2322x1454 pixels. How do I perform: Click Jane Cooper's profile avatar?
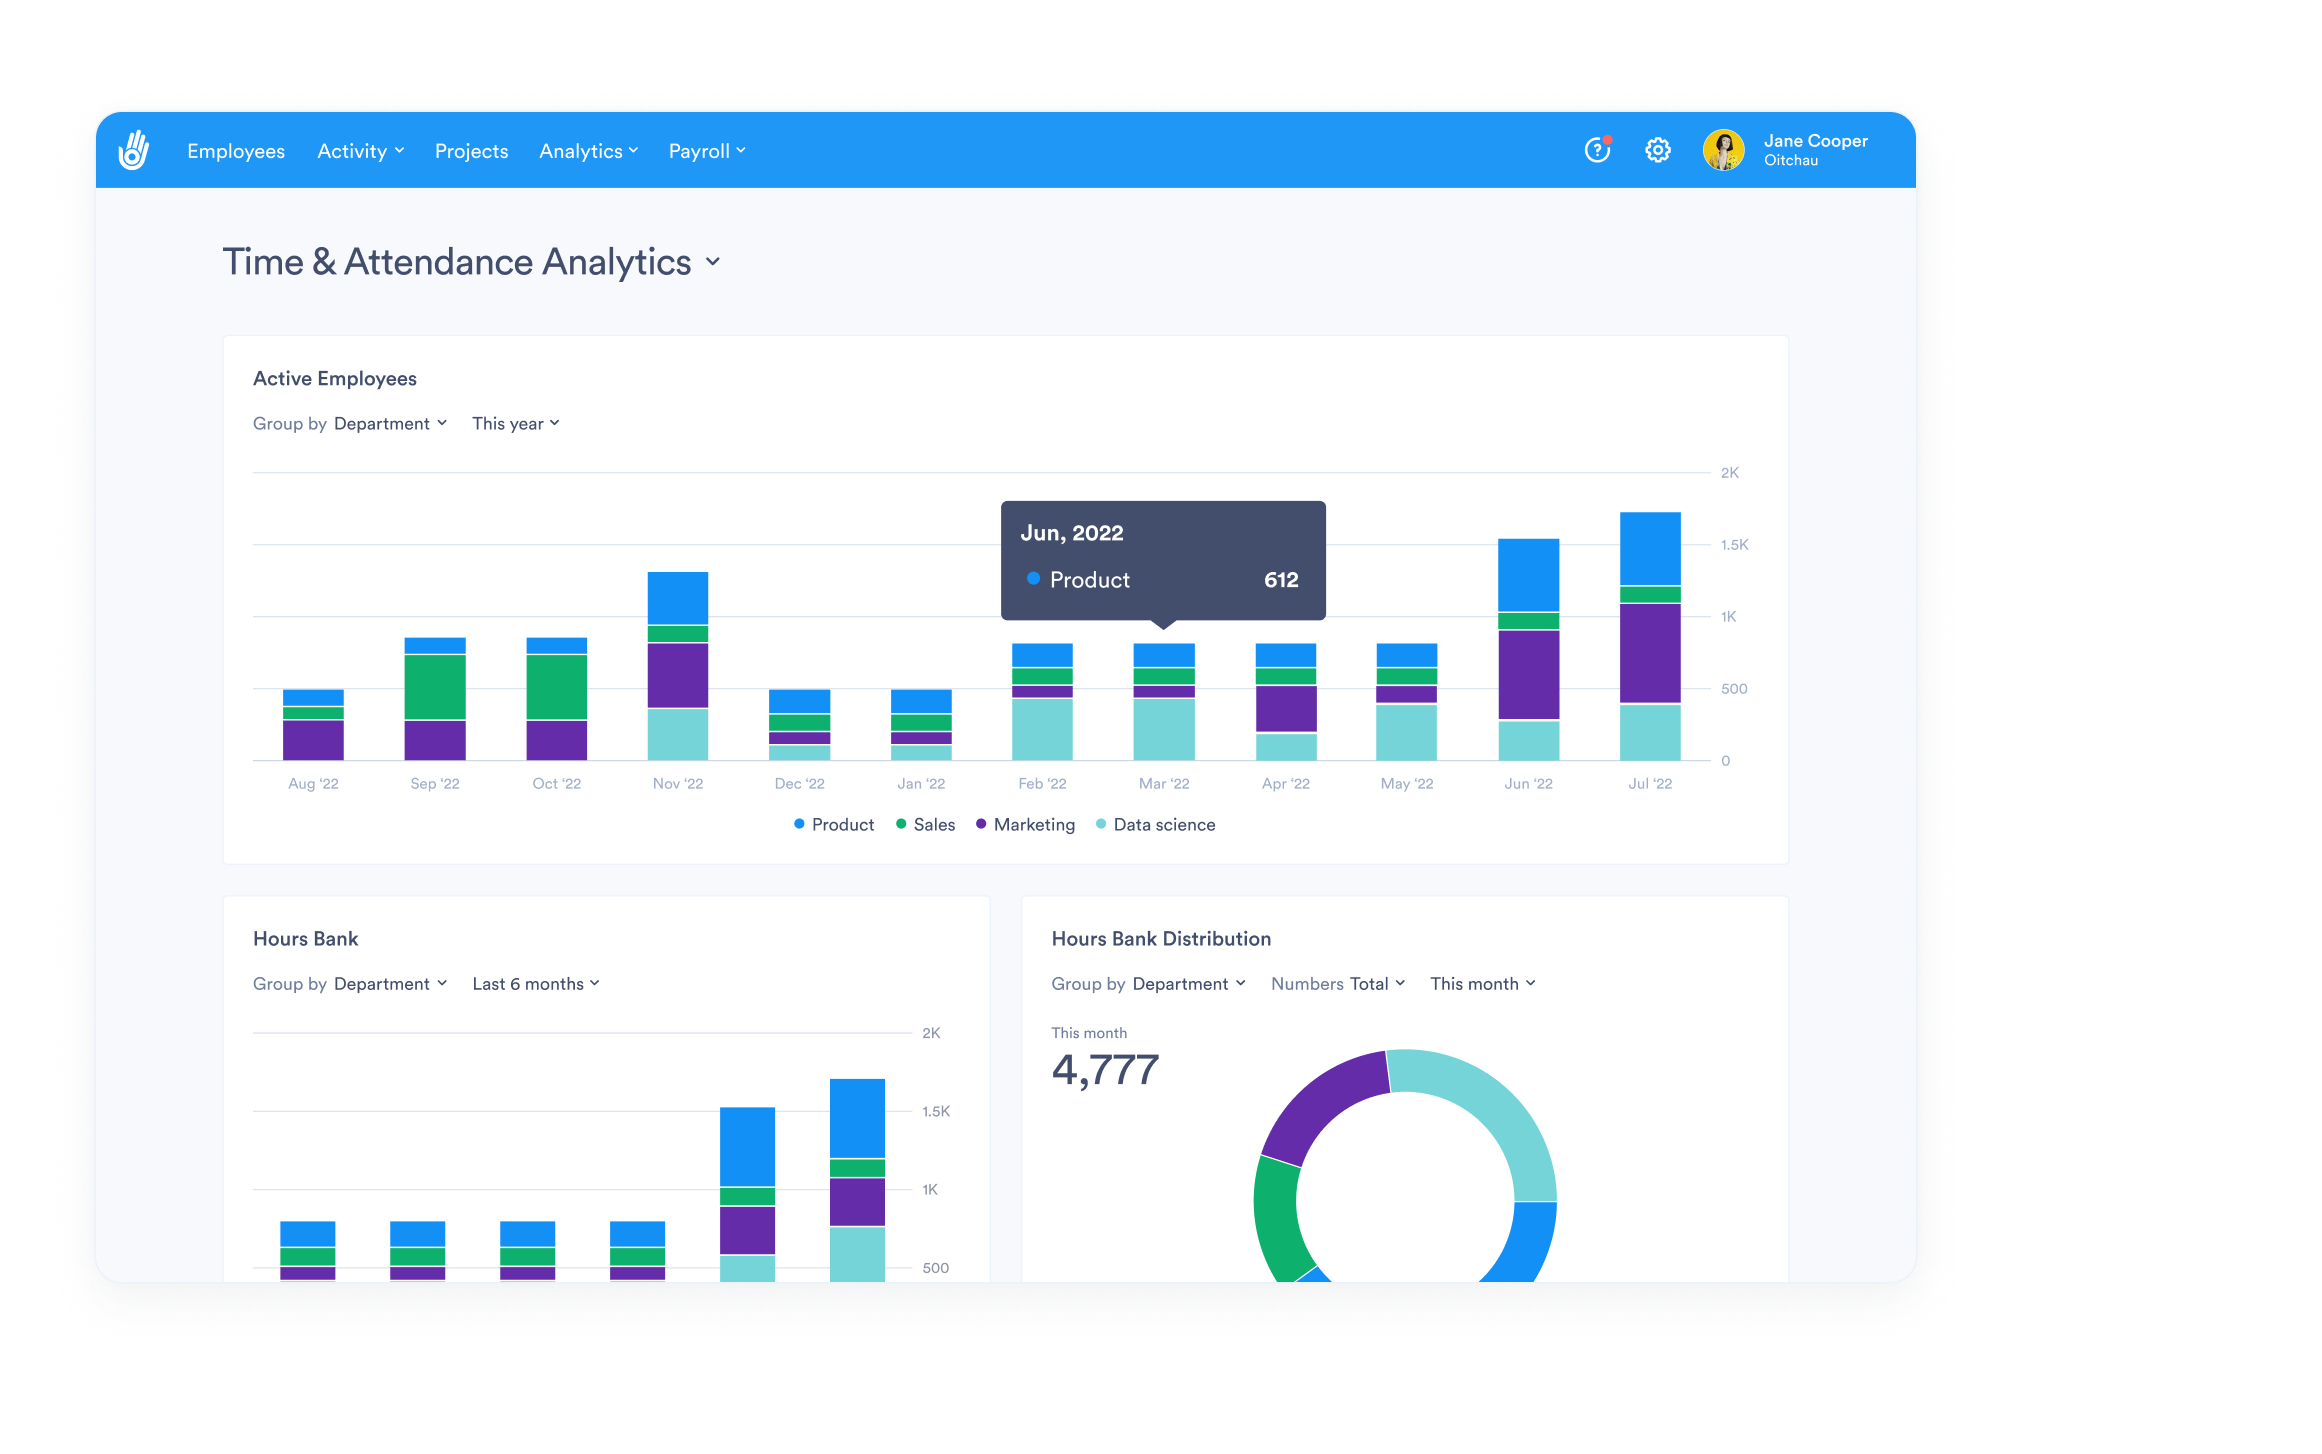[1723, 150]
